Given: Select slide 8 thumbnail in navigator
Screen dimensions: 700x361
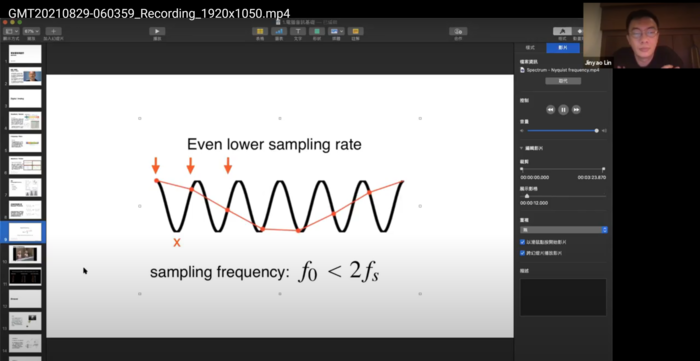Looking at the screenshot, I should coord(25,210).
